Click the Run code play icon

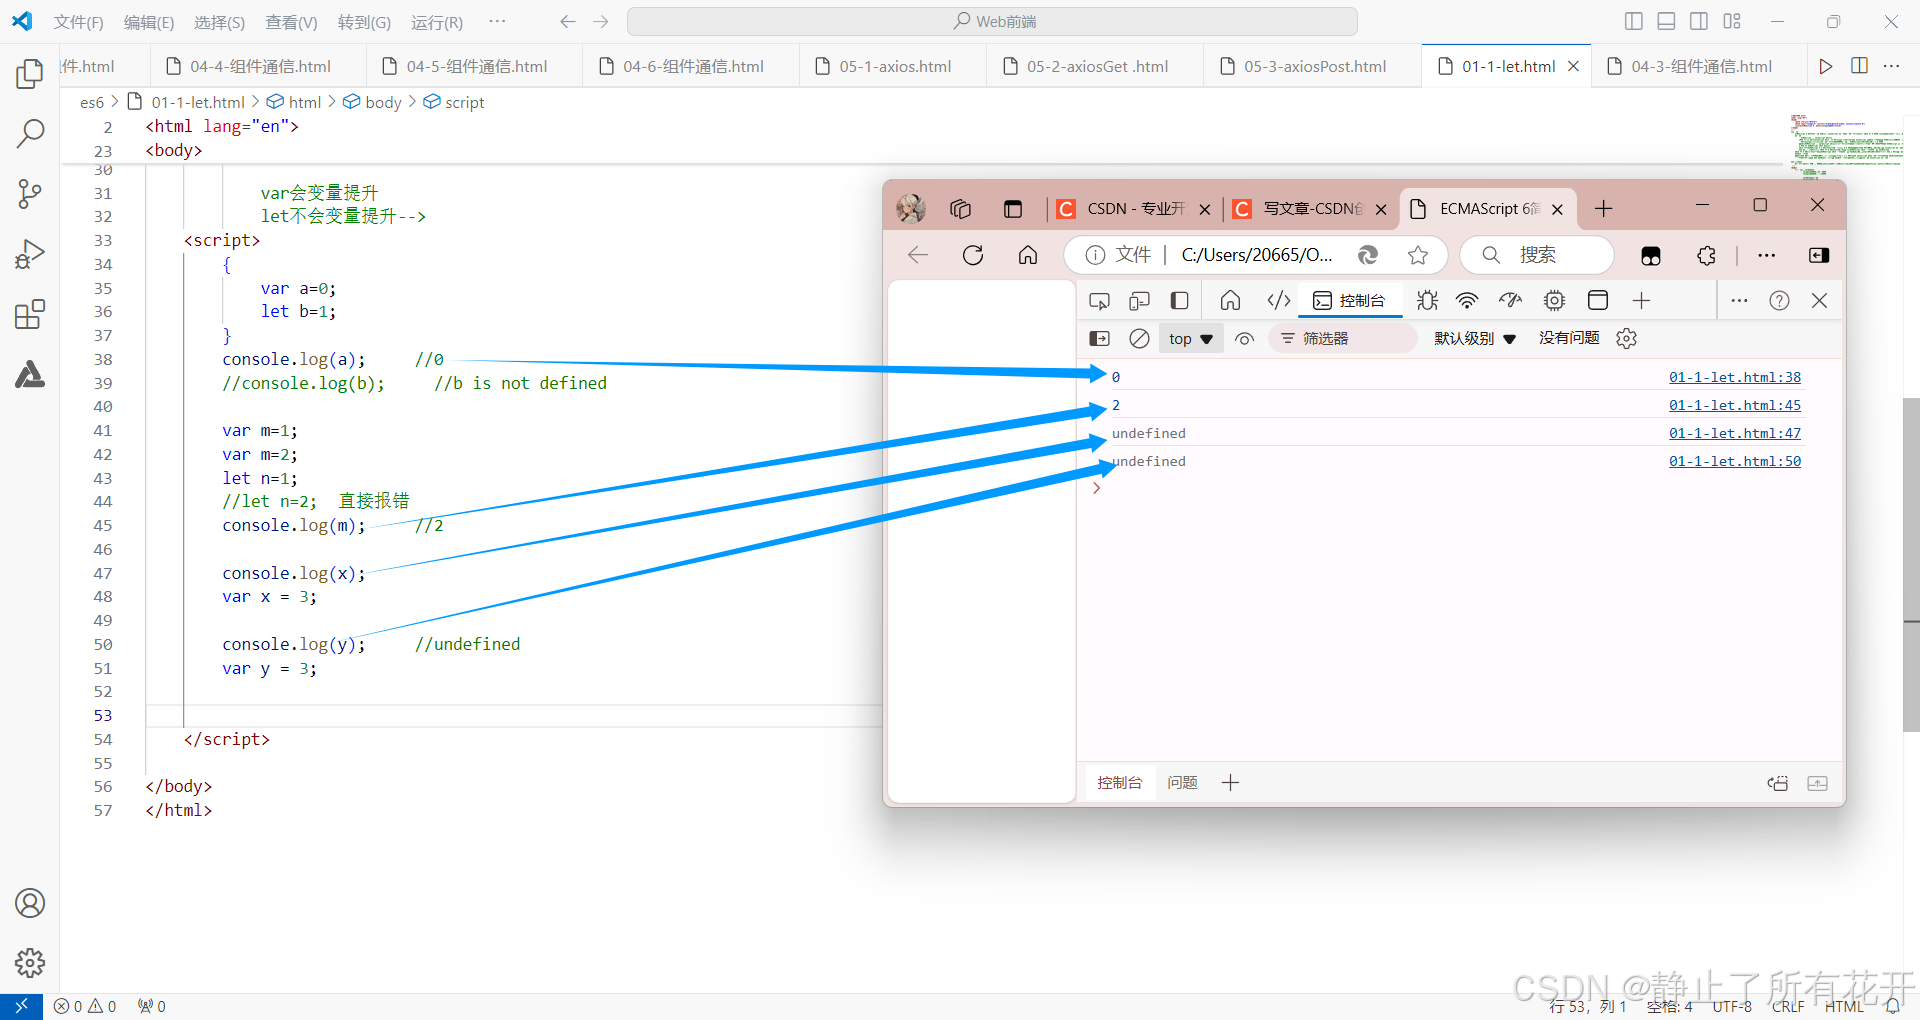tap(1826, 66)
